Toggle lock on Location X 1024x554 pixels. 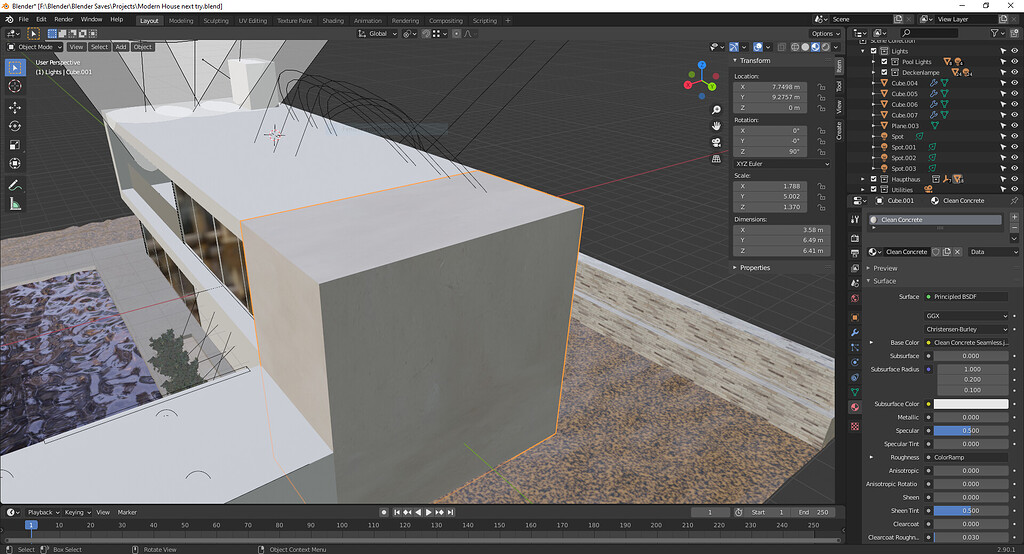(x=821, y=87)
